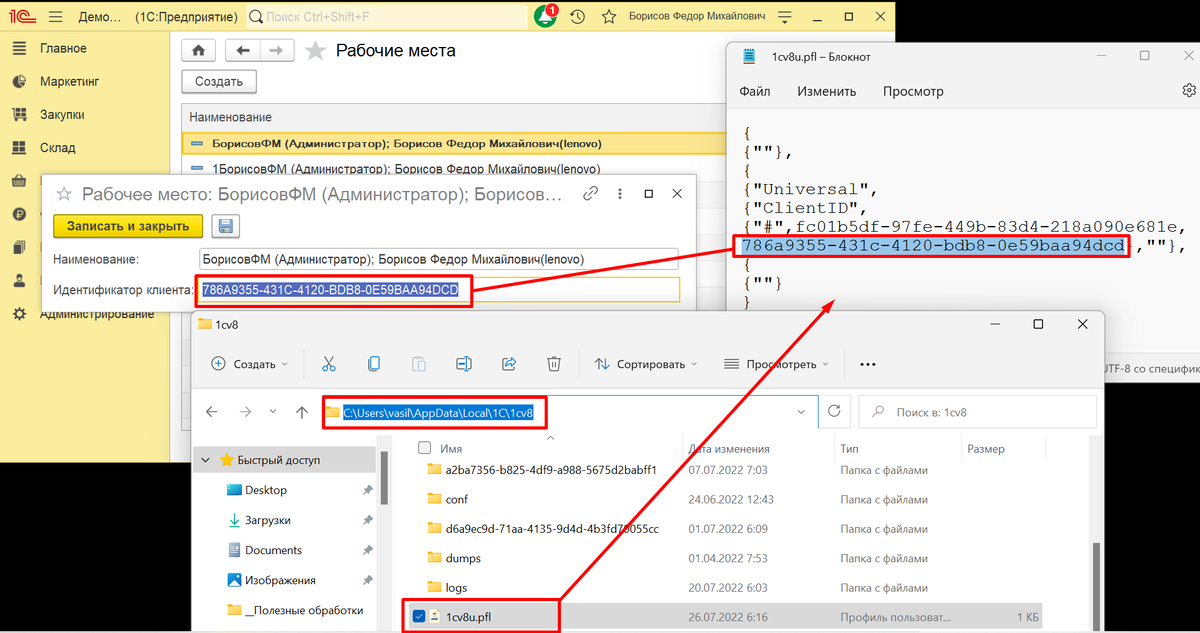Open the 1C hamburger main menu

coord(55,16)
